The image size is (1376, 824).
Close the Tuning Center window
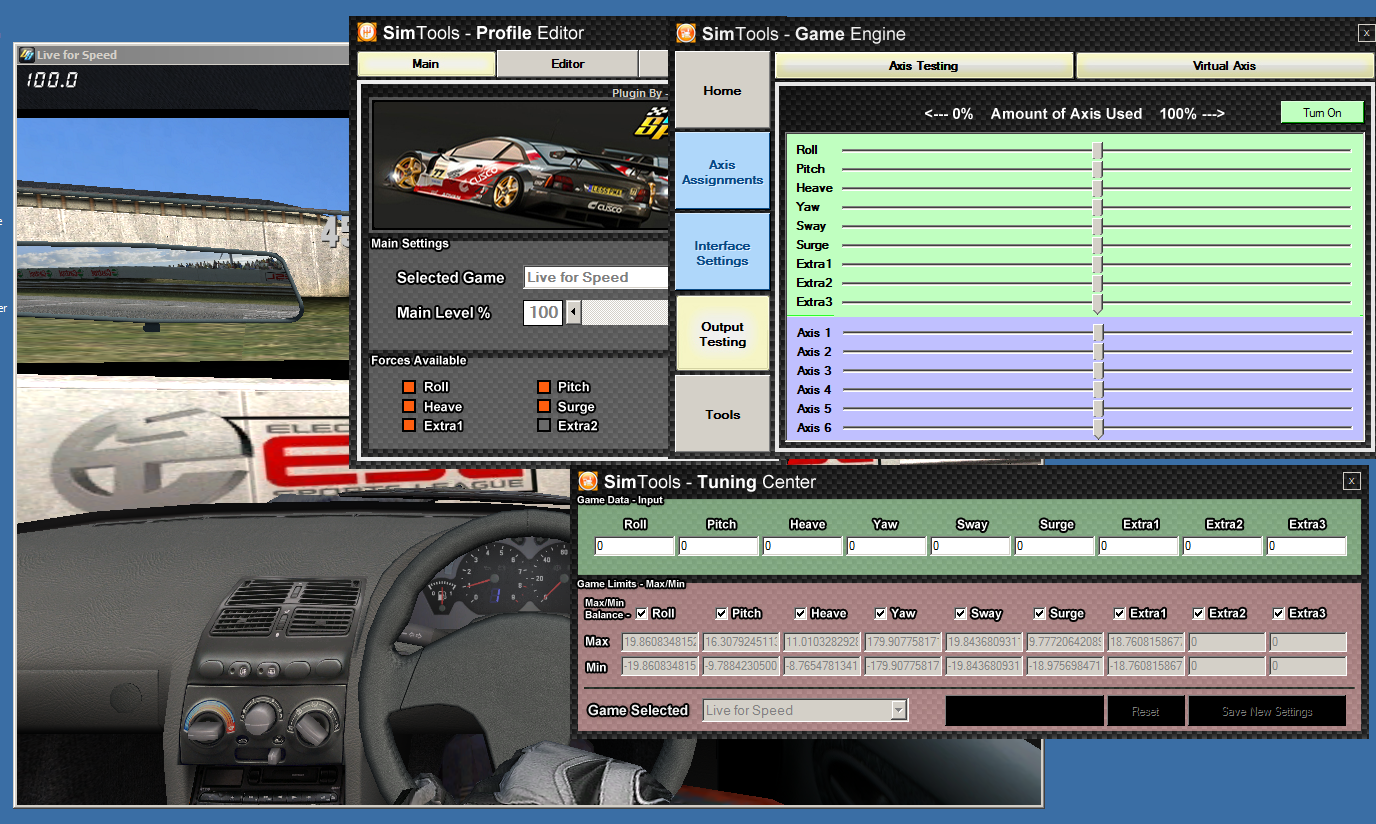1352,481
